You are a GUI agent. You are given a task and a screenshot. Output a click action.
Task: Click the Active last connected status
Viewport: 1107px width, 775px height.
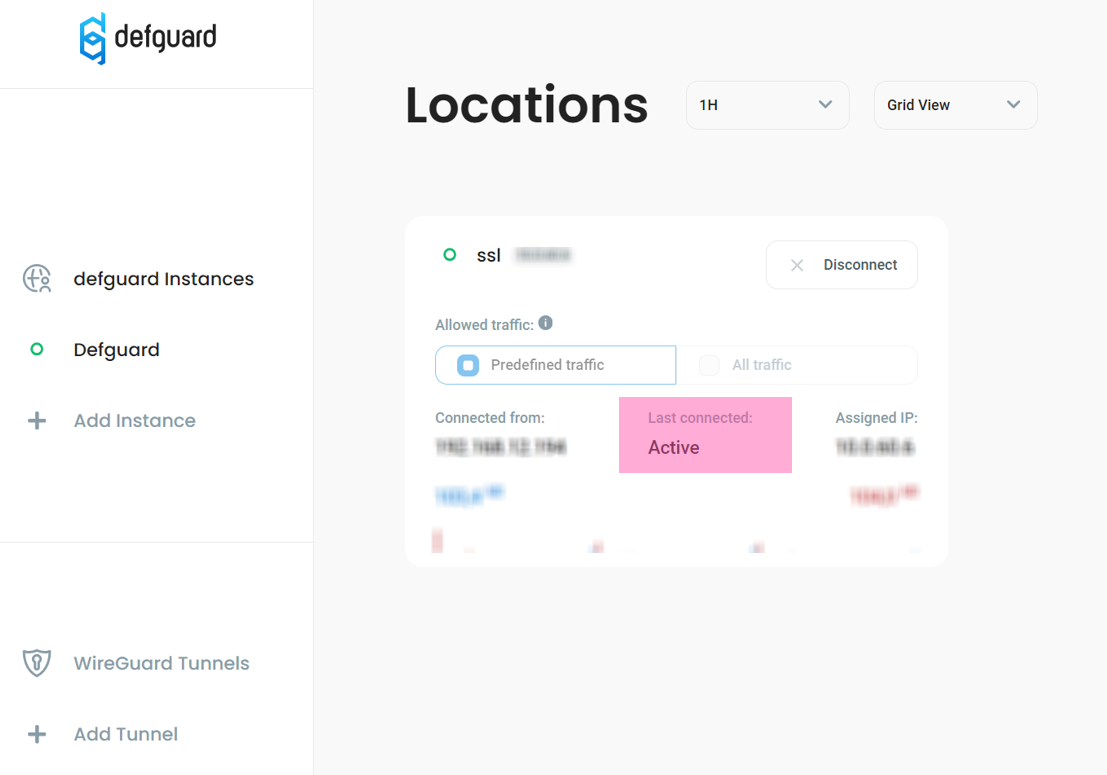[x=674, y=447]
